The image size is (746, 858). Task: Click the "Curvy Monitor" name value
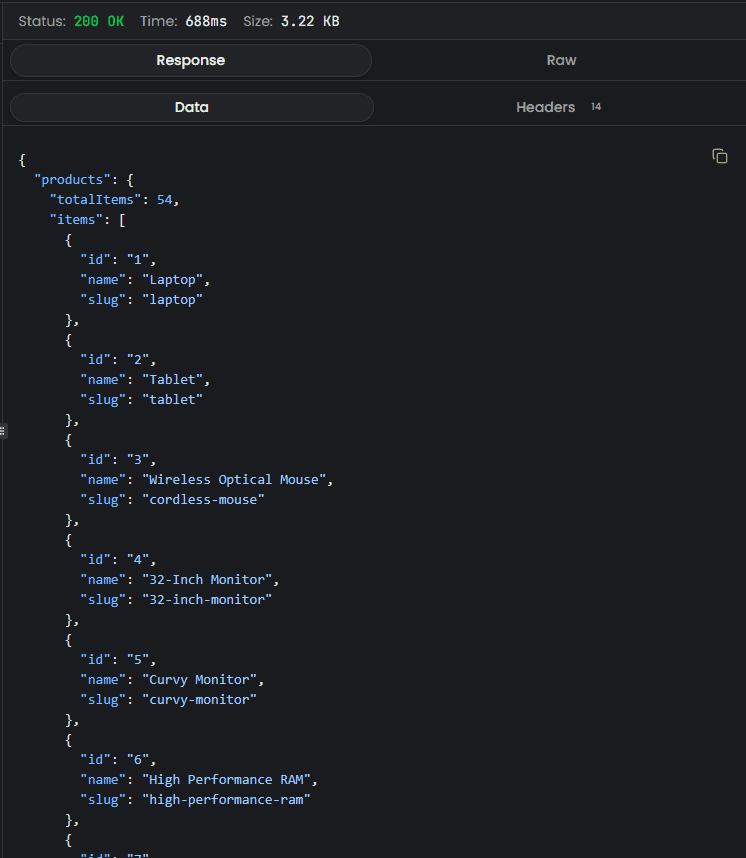click(199, 680)
